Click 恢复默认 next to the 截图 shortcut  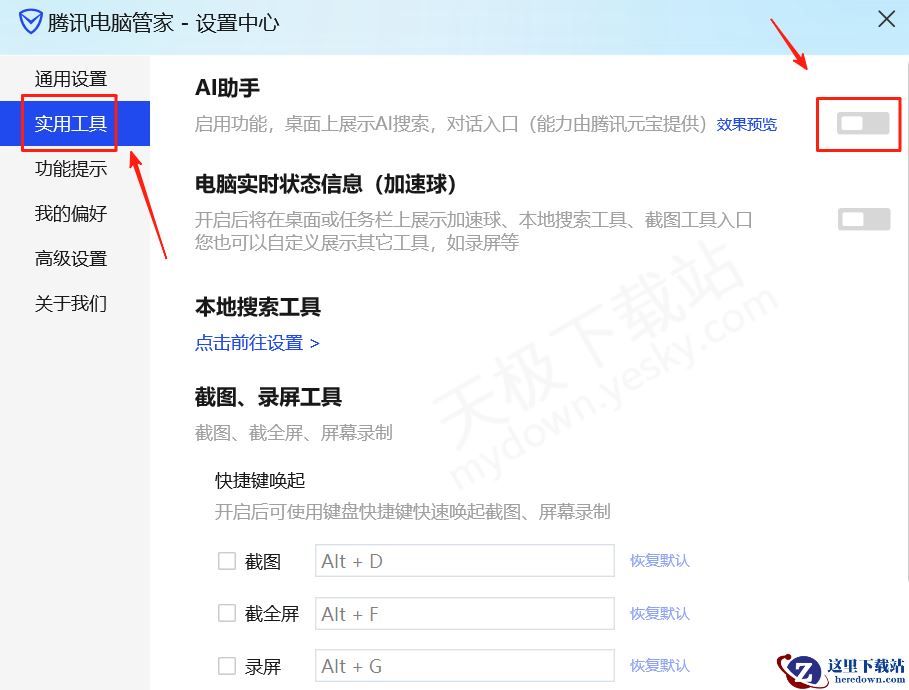pyautogui.click(x=659, y=560)
